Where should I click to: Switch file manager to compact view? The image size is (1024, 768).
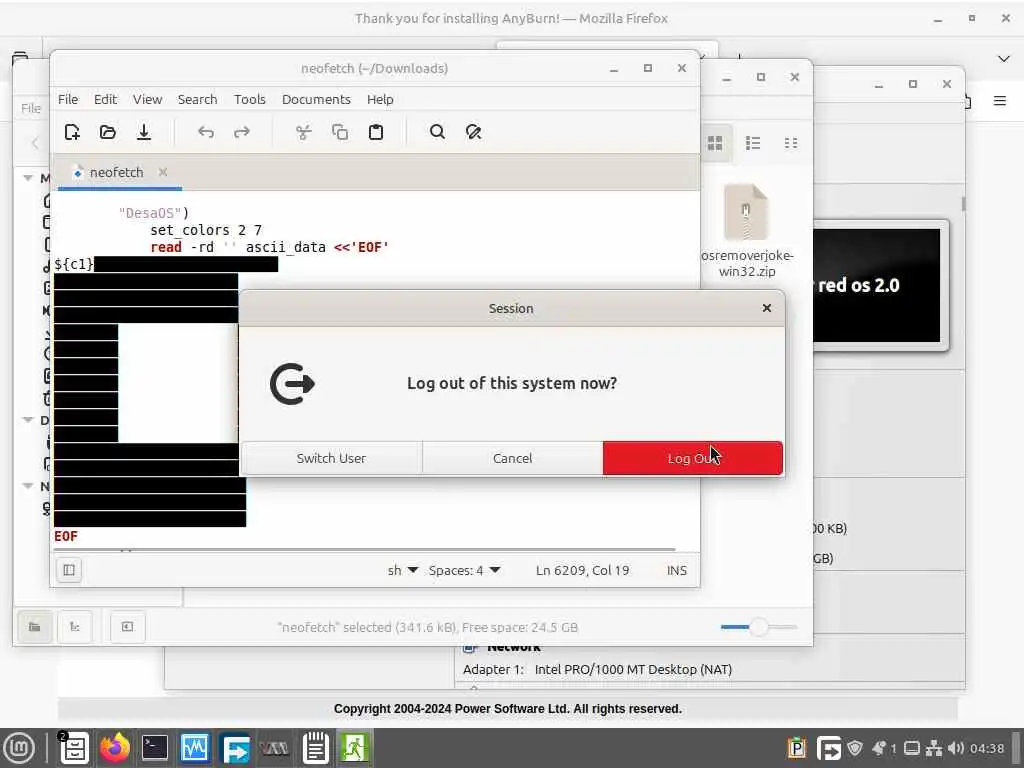pyautogui.click(x=791, y=143)
